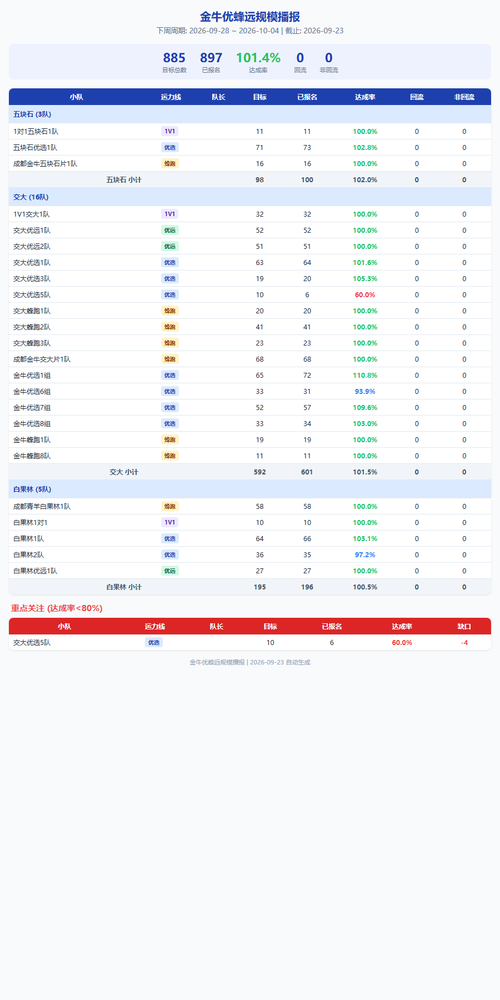
Task: Click blue 93.9% rate for 金牛优选6组
Action: coord(365,391)
